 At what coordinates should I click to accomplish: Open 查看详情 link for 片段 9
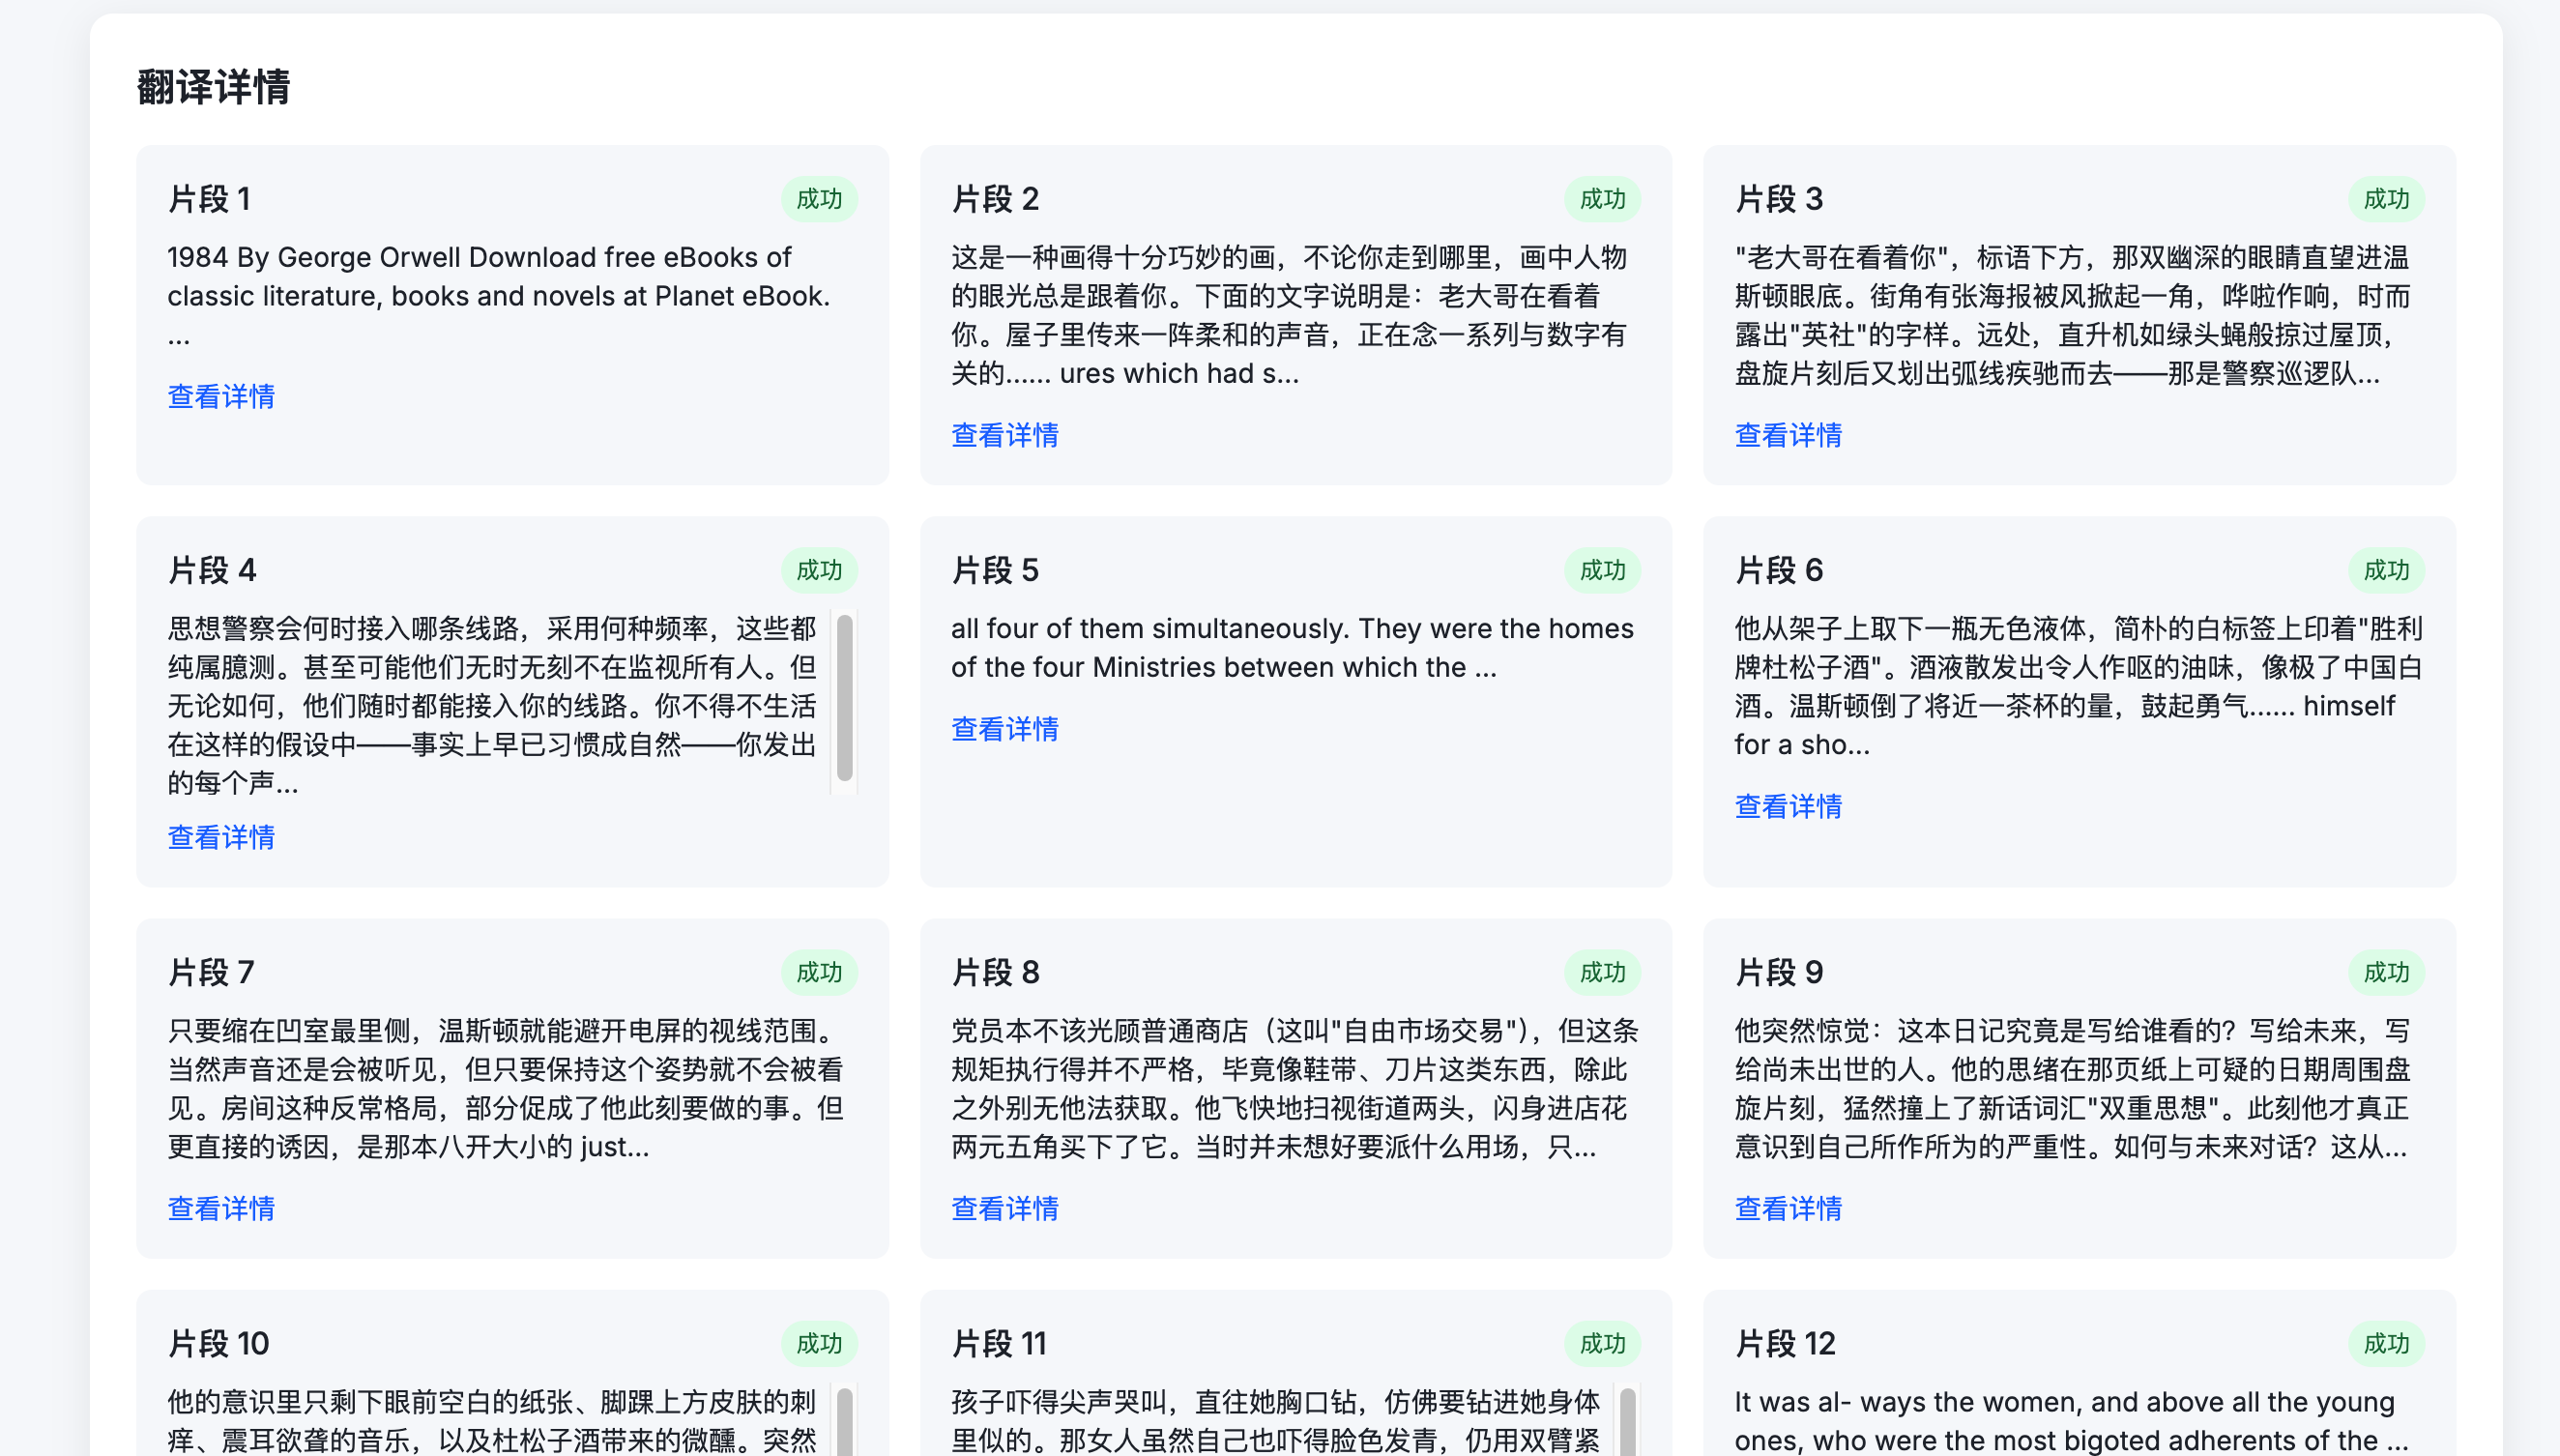(1788, 1208)
